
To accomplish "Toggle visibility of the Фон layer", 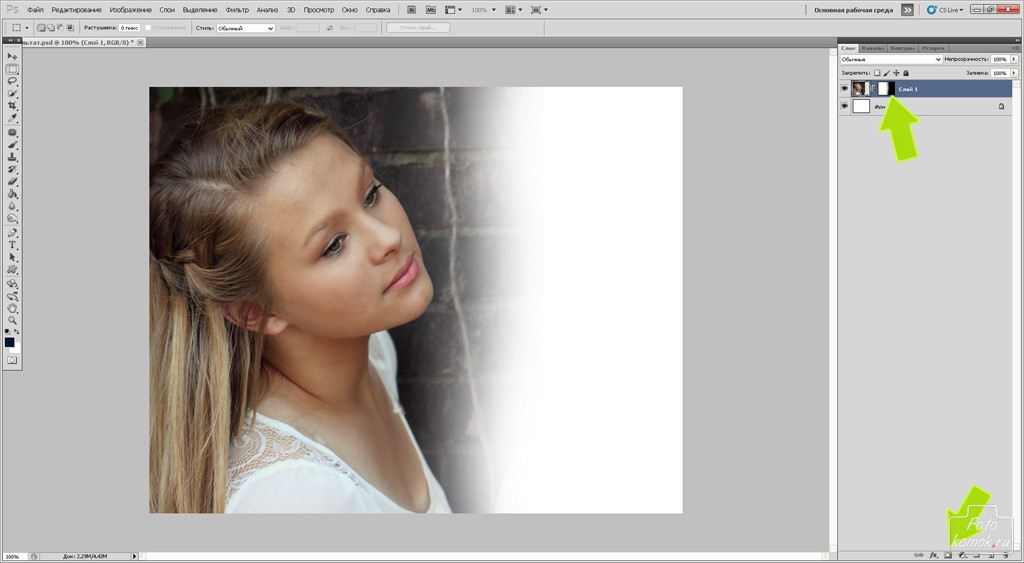I will (x=845, y=106).
